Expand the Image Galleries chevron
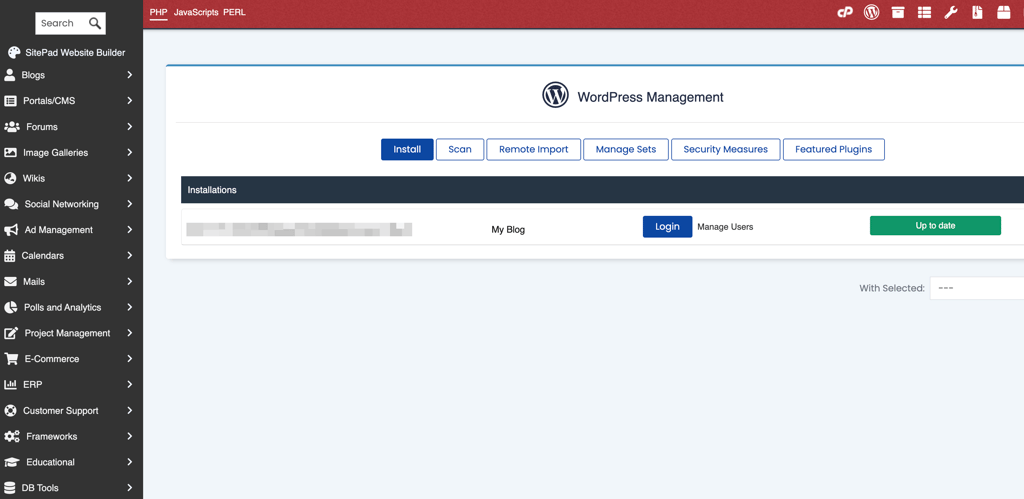 (129, 152)
